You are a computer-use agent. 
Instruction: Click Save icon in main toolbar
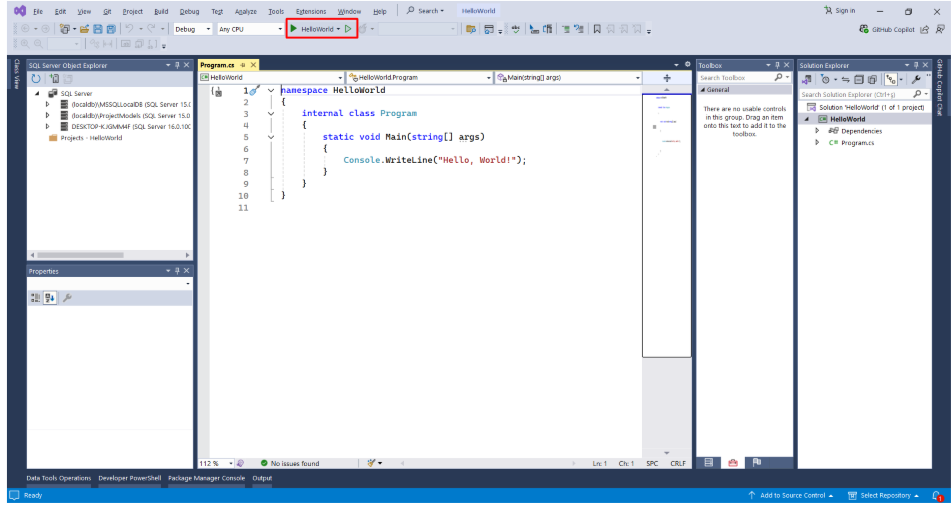point(98,29)
